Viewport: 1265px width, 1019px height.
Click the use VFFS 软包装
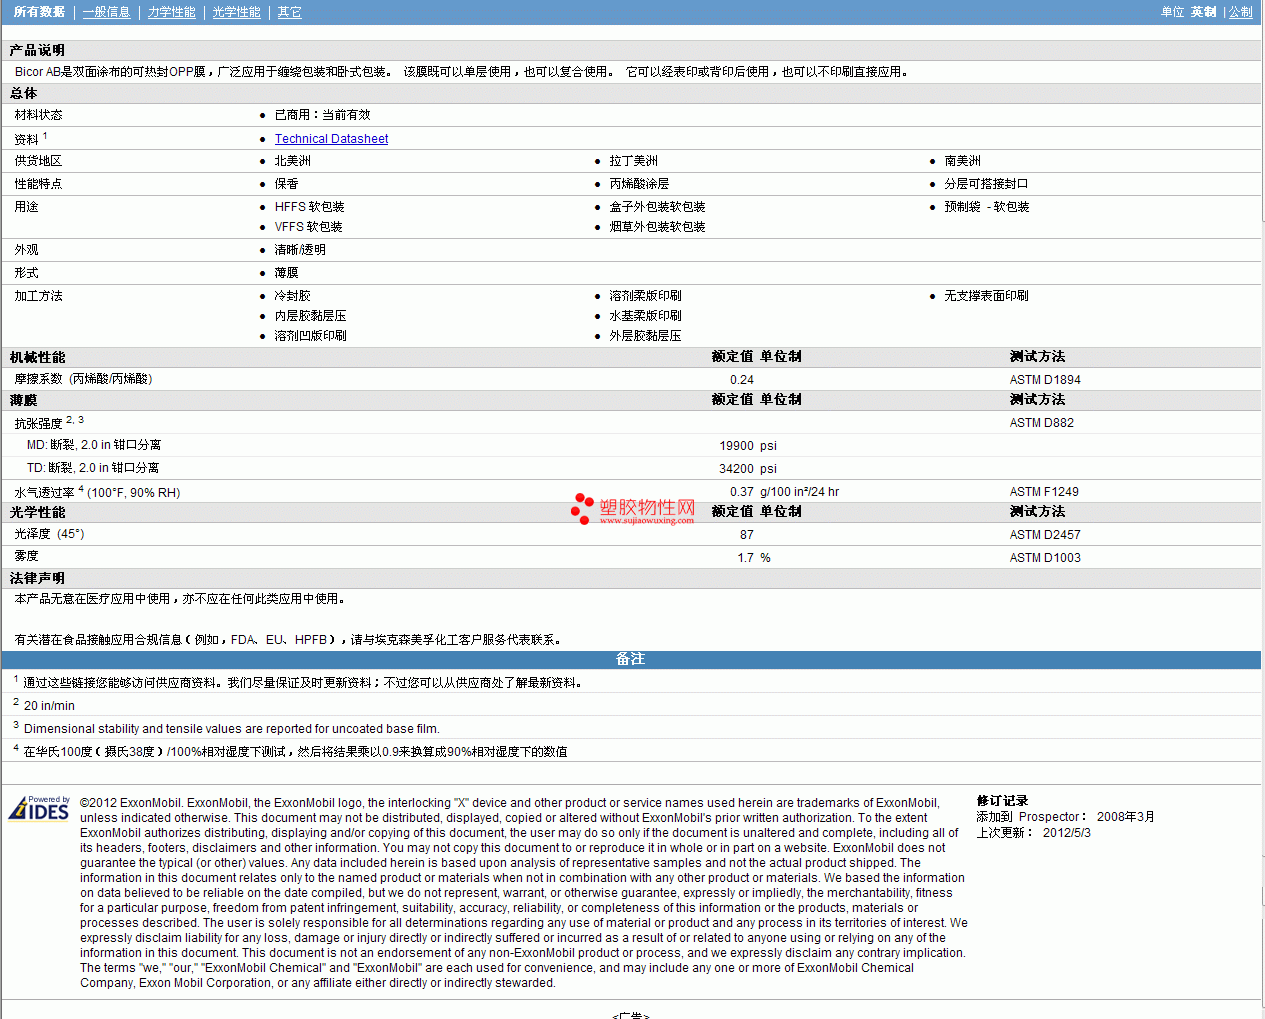[309, 227]
